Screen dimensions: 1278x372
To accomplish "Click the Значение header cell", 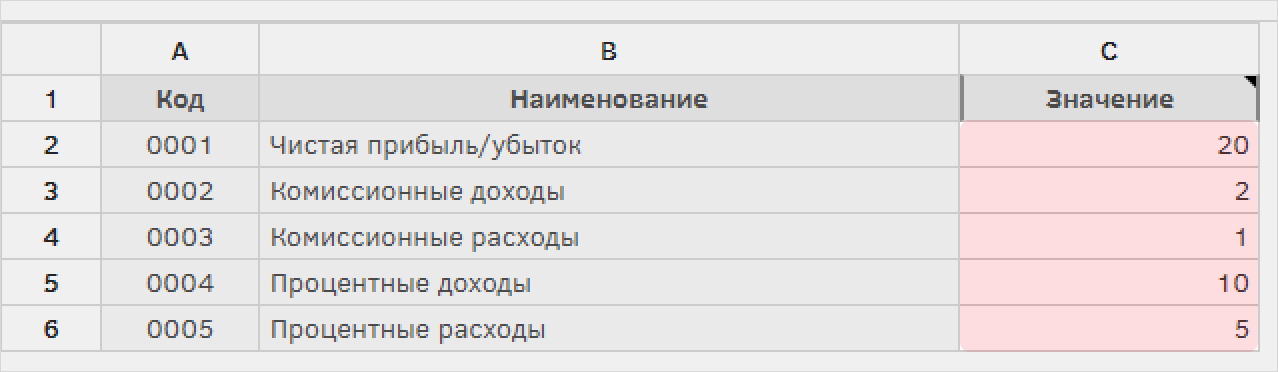I will [1109, 99].
